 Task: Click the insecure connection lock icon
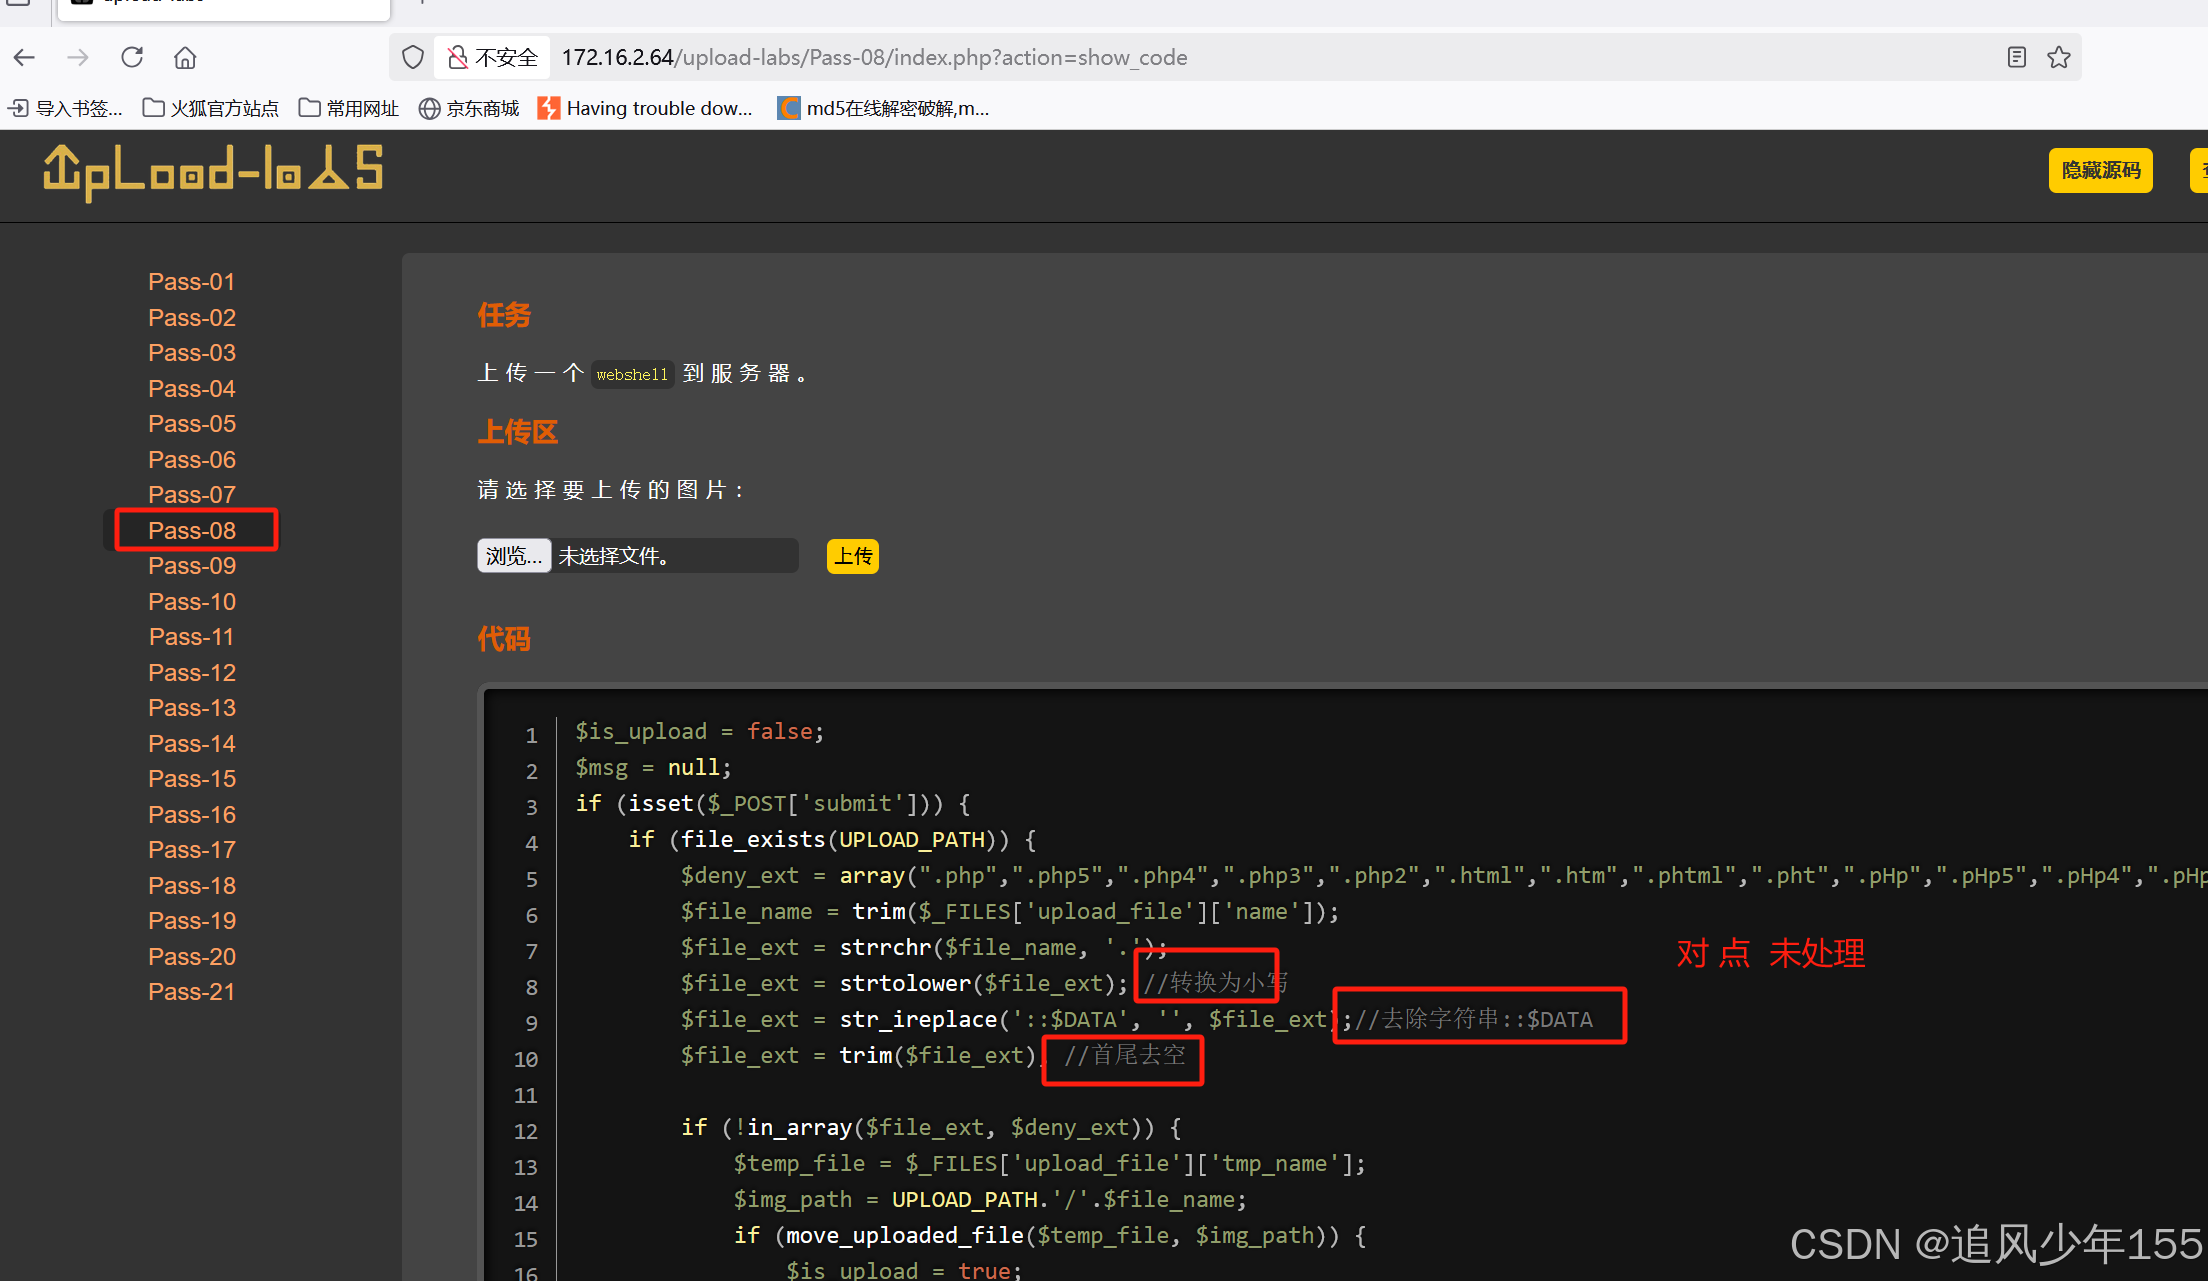pyautogui.click(x=458, y=58)
